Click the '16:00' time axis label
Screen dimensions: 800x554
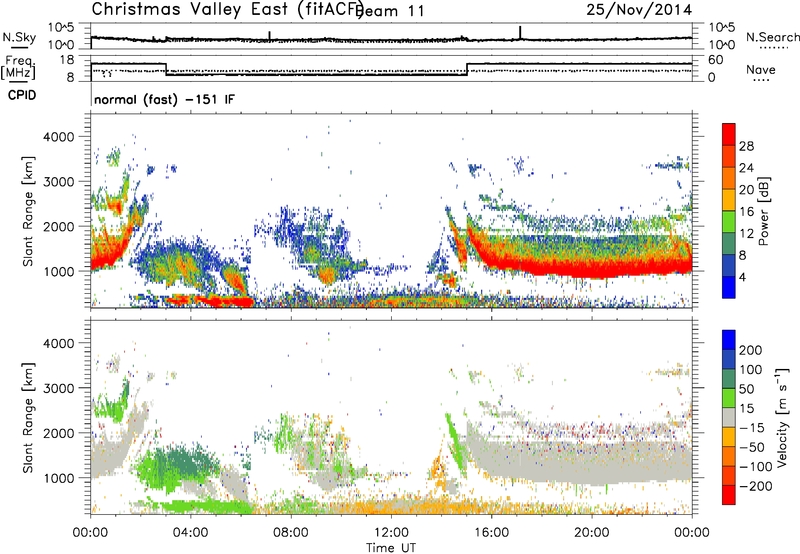pyautogui.click(x=491, y=533)
